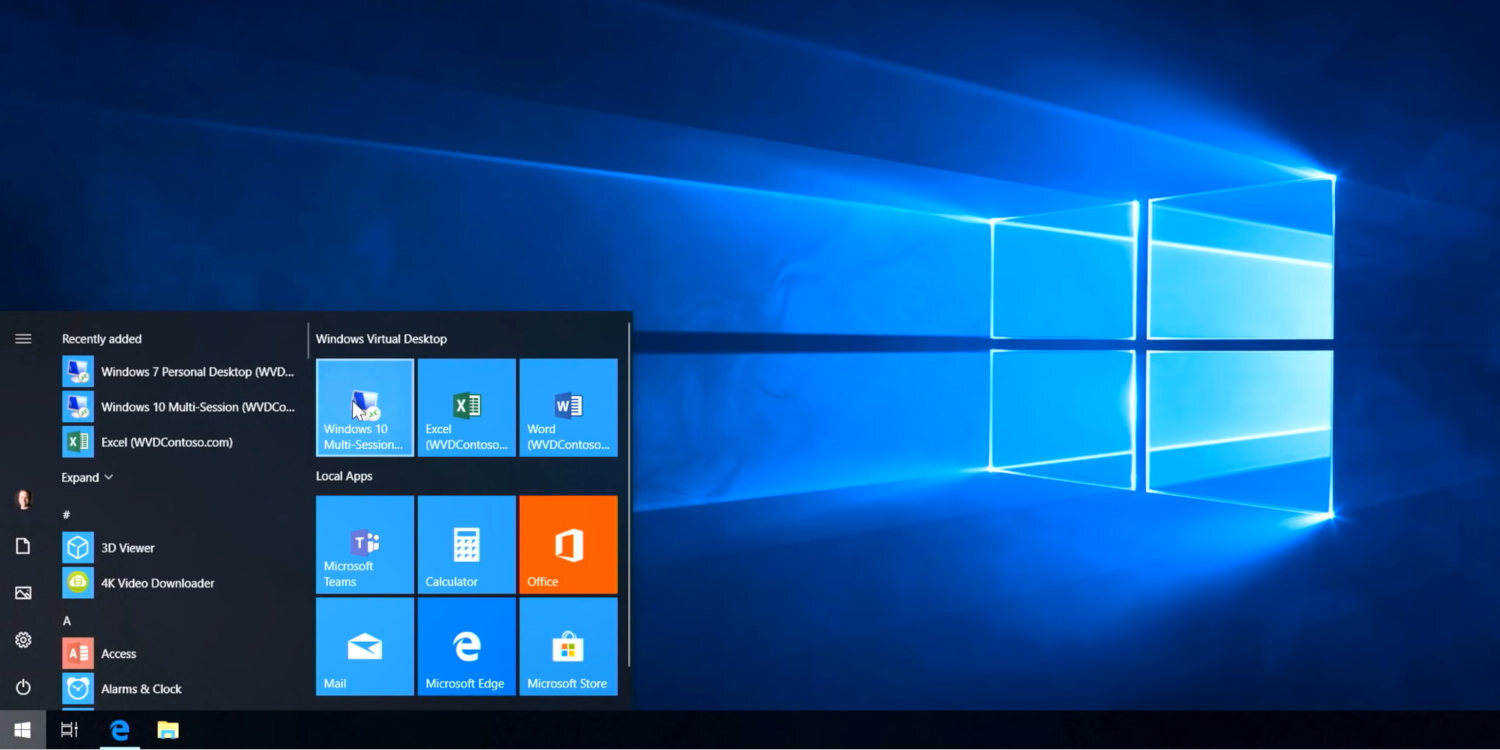Click the user account picture
Screen dimensions: 1500x750
(22, 499)
